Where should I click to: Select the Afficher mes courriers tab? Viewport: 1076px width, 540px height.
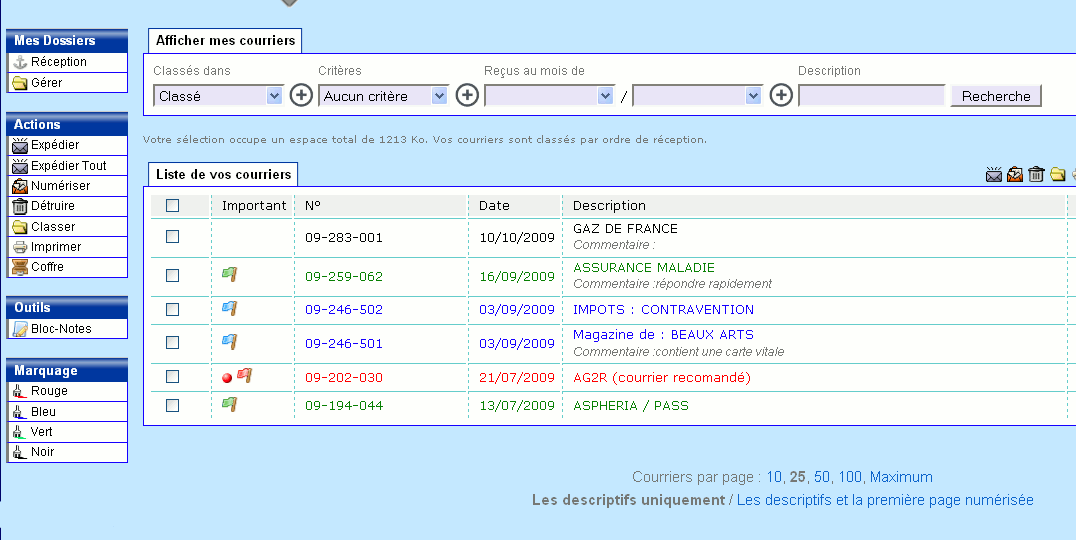point(225,41)
